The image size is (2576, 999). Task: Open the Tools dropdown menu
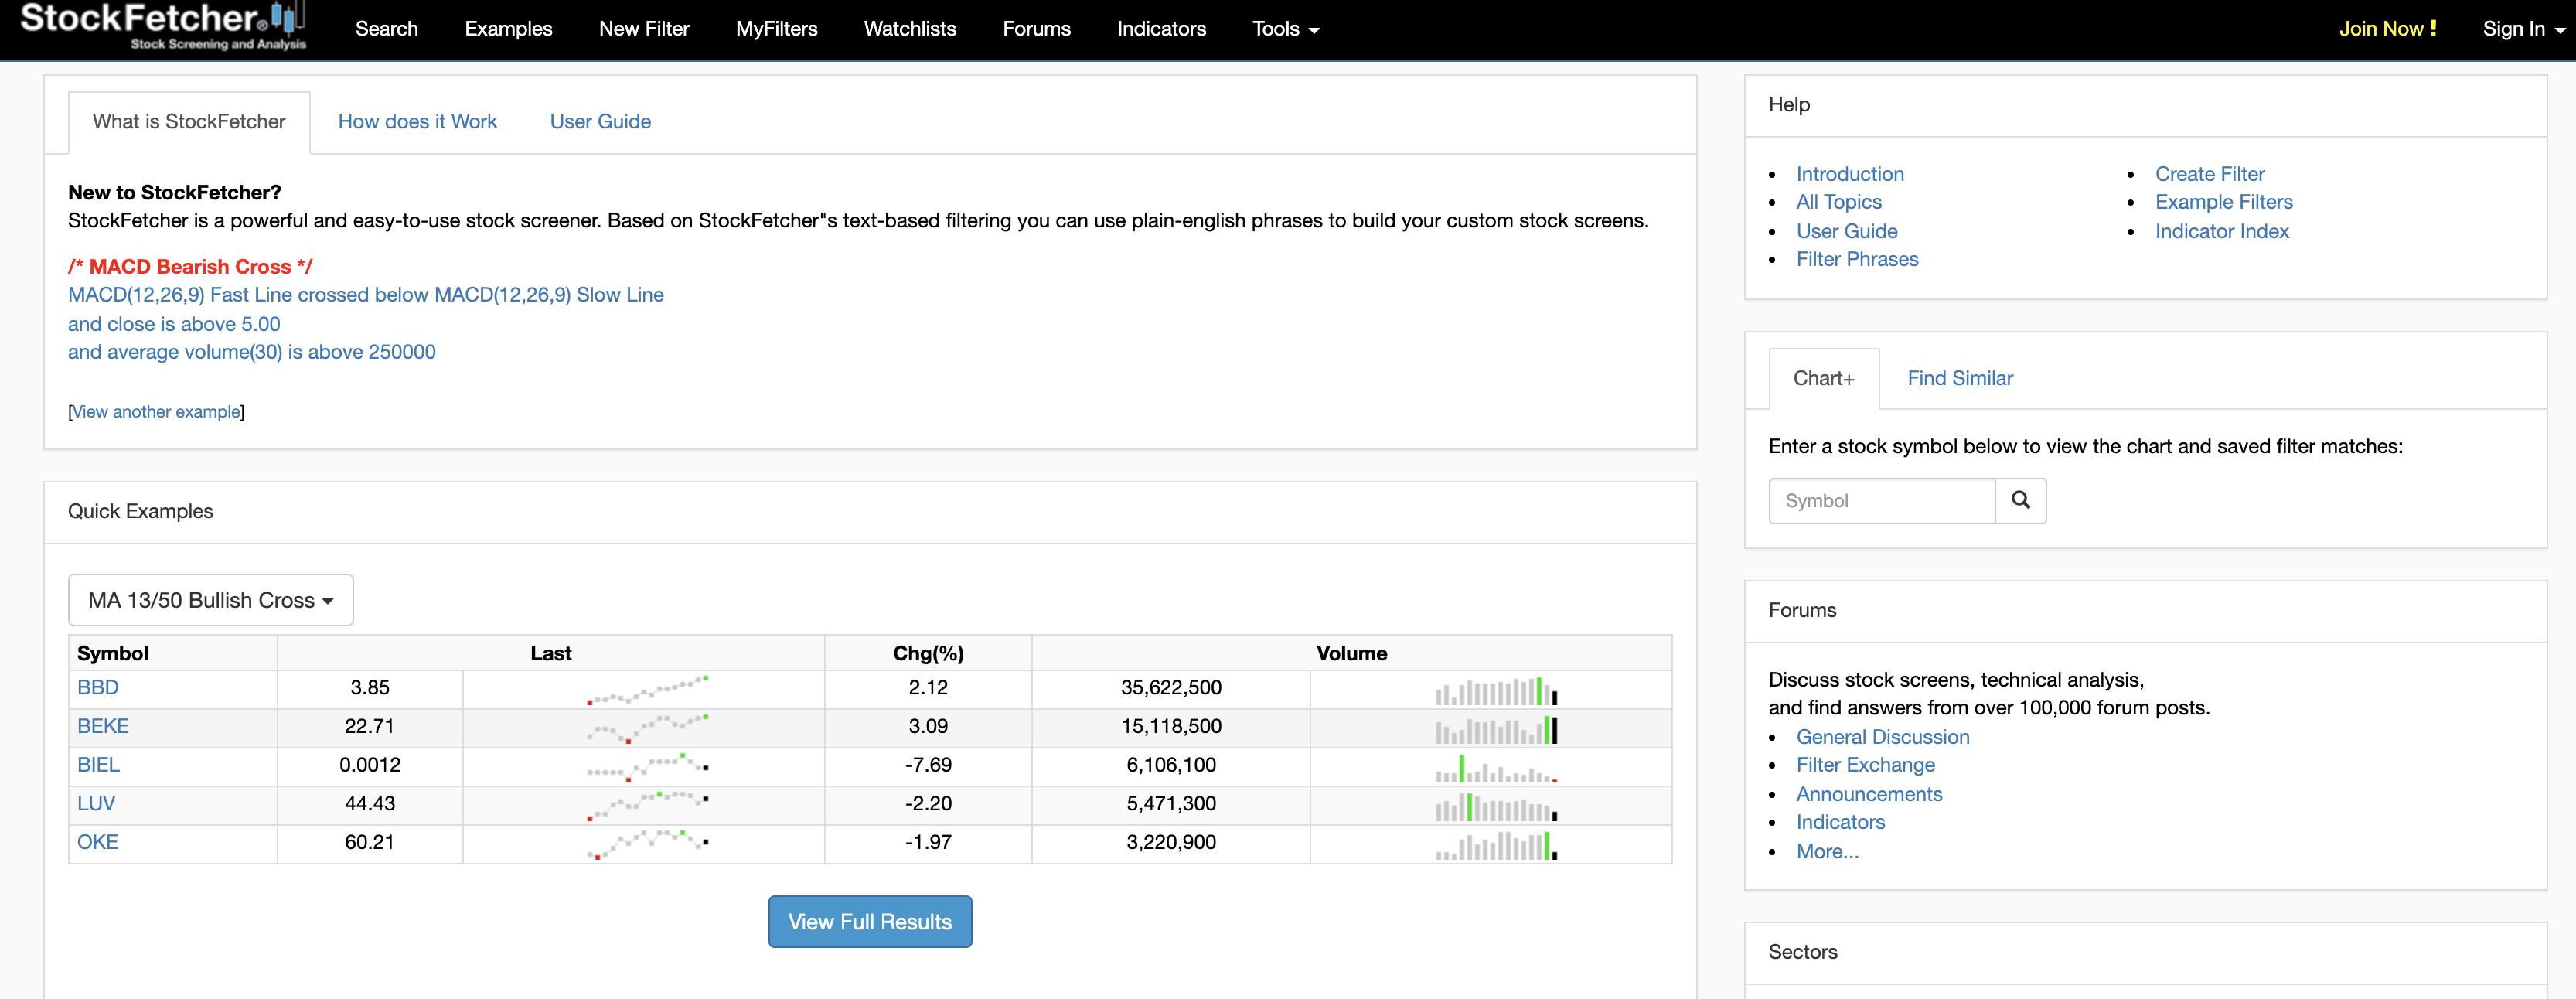[x=1285, y=29]
